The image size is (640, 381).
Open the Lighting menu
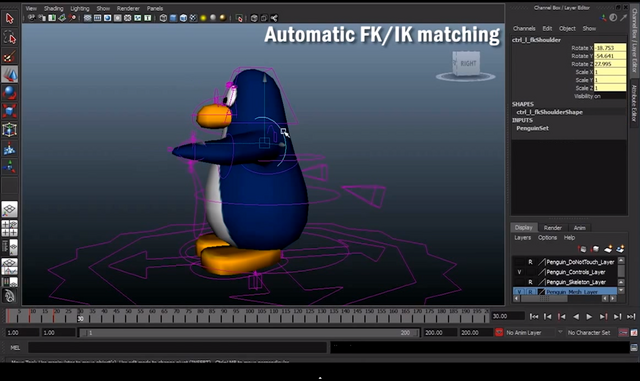coord(80,8)
